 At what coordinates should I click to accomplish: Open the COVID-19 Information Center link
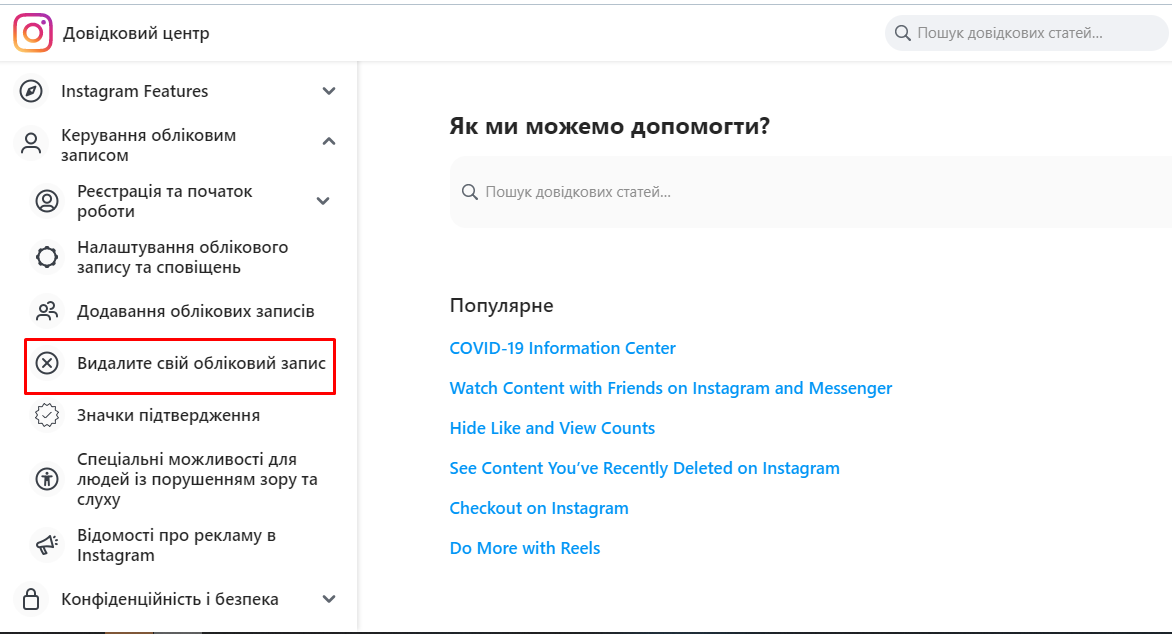coord(562,347)
